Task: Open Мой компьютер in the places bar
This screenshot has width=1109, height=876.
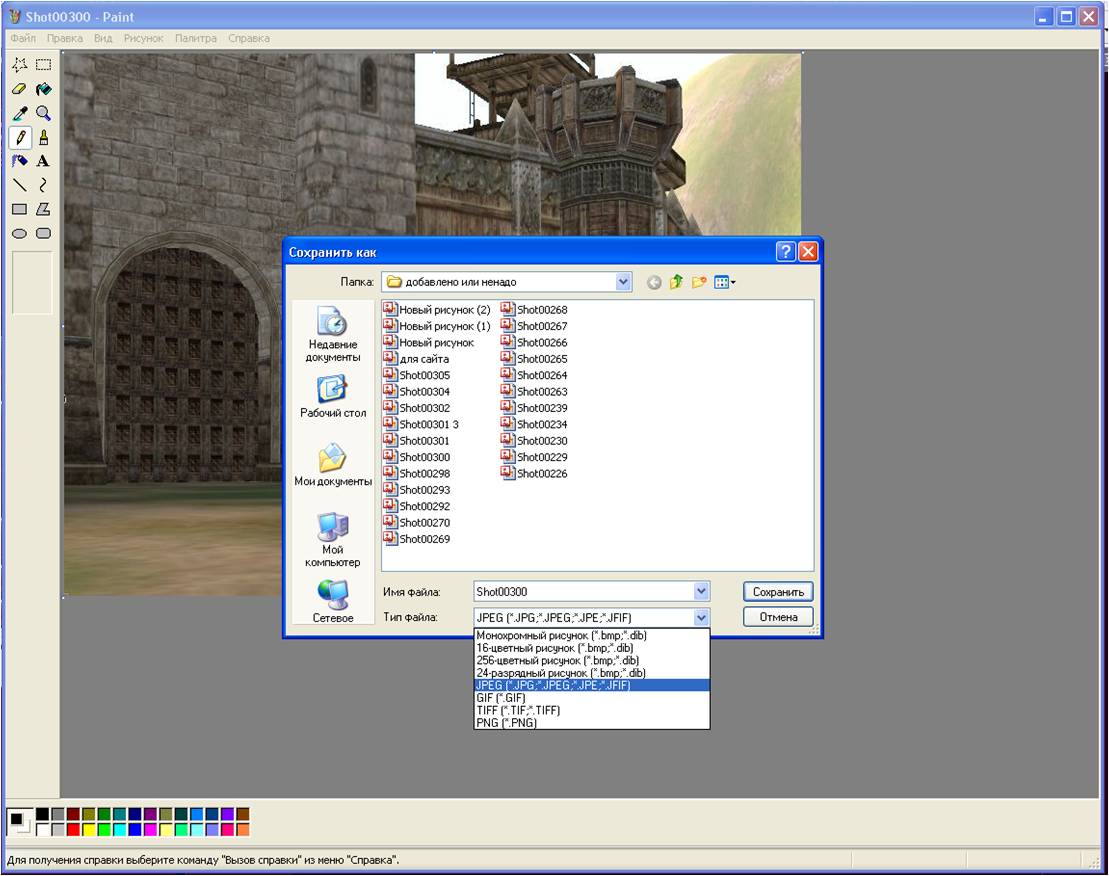Action: click(x=332, y=540)
